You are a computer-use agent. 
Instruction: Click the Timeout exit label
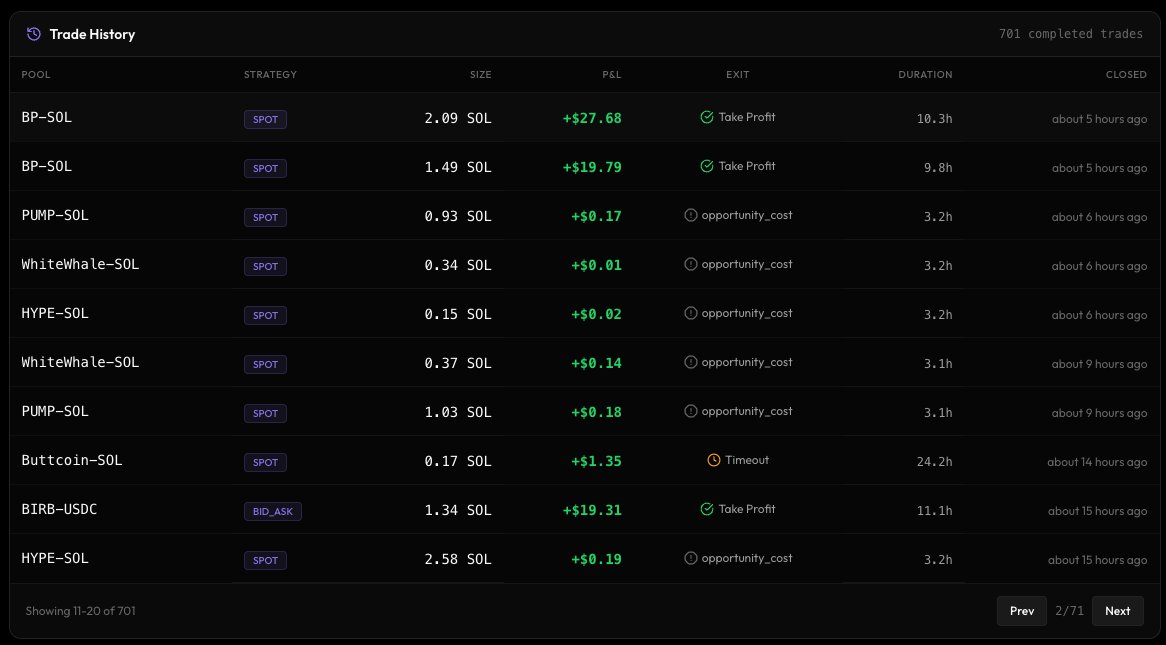click(x=747, y=461)
